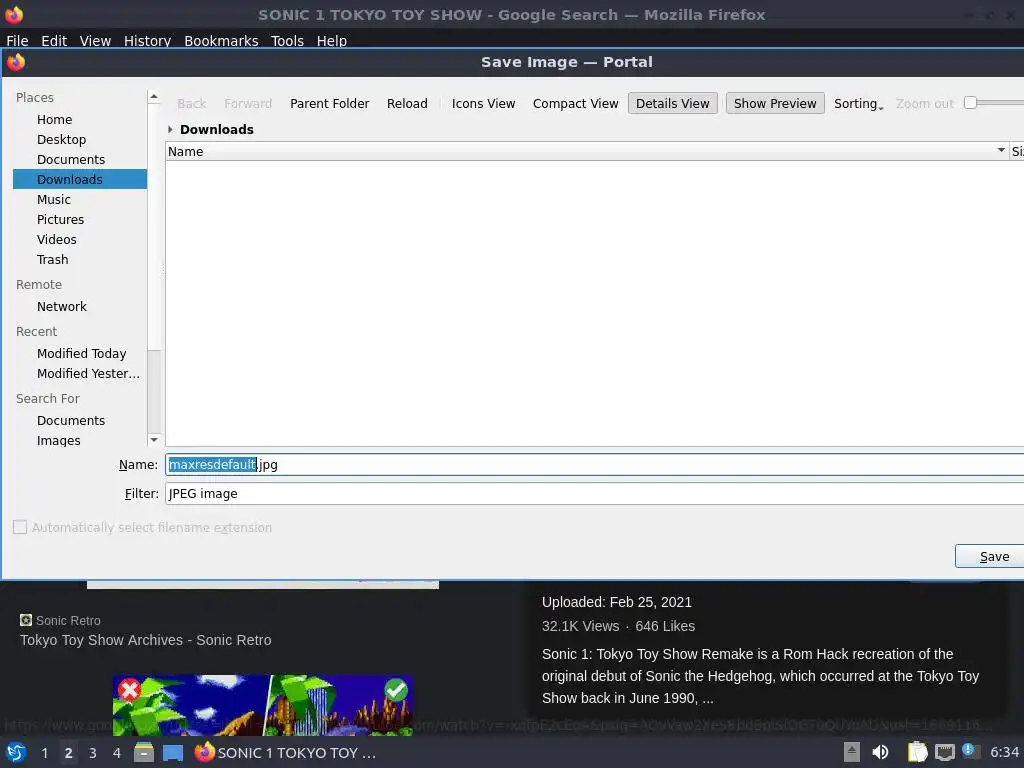Screen dimensions: 1024x768
Task: Switch to Compact View
Action: coord(575,103)
